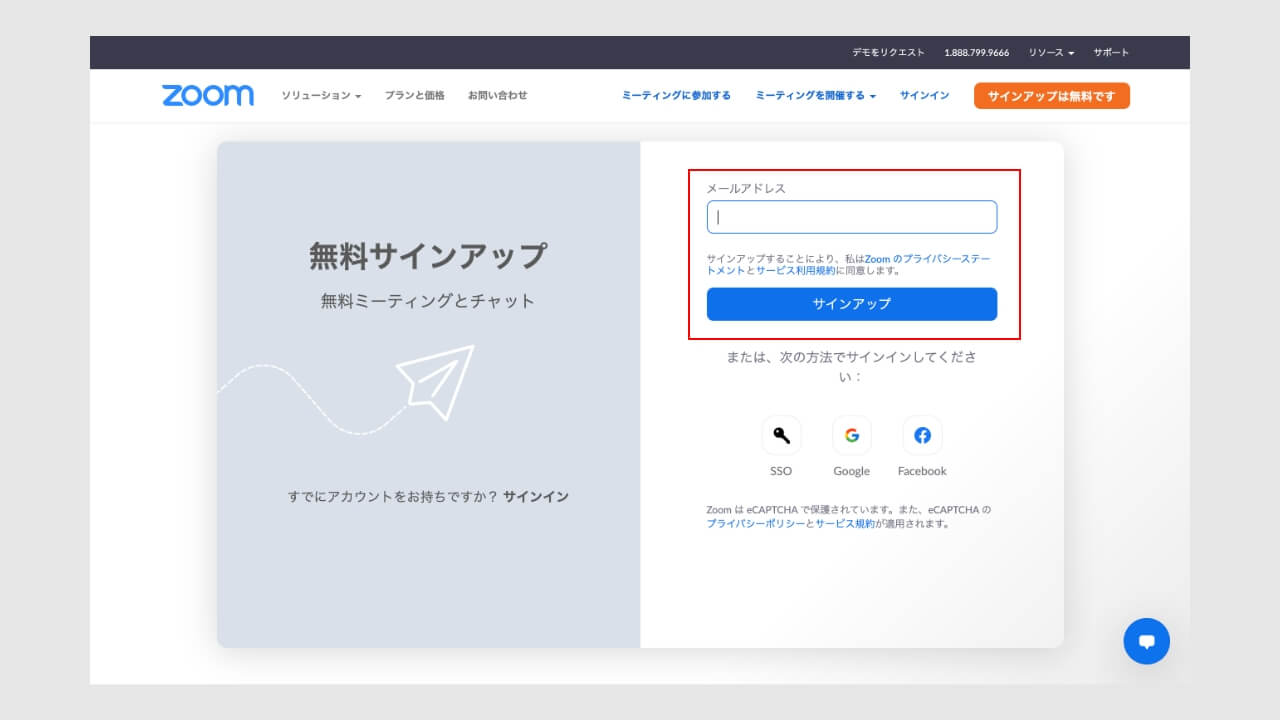Expand the ミーティングを開催する dropdown

tap(816, 96)
